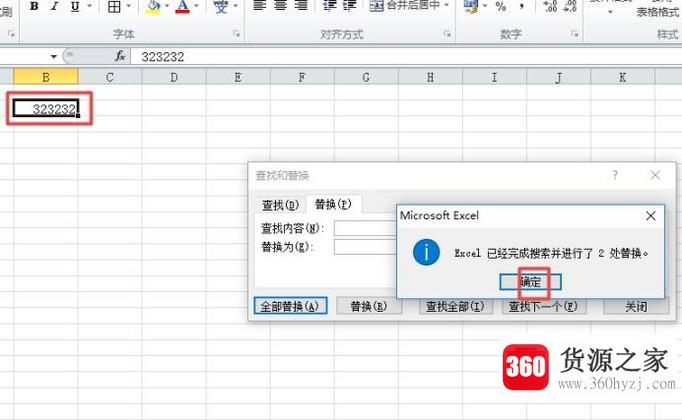Click 关闭 button in Find and Replace

coord(636,306)
